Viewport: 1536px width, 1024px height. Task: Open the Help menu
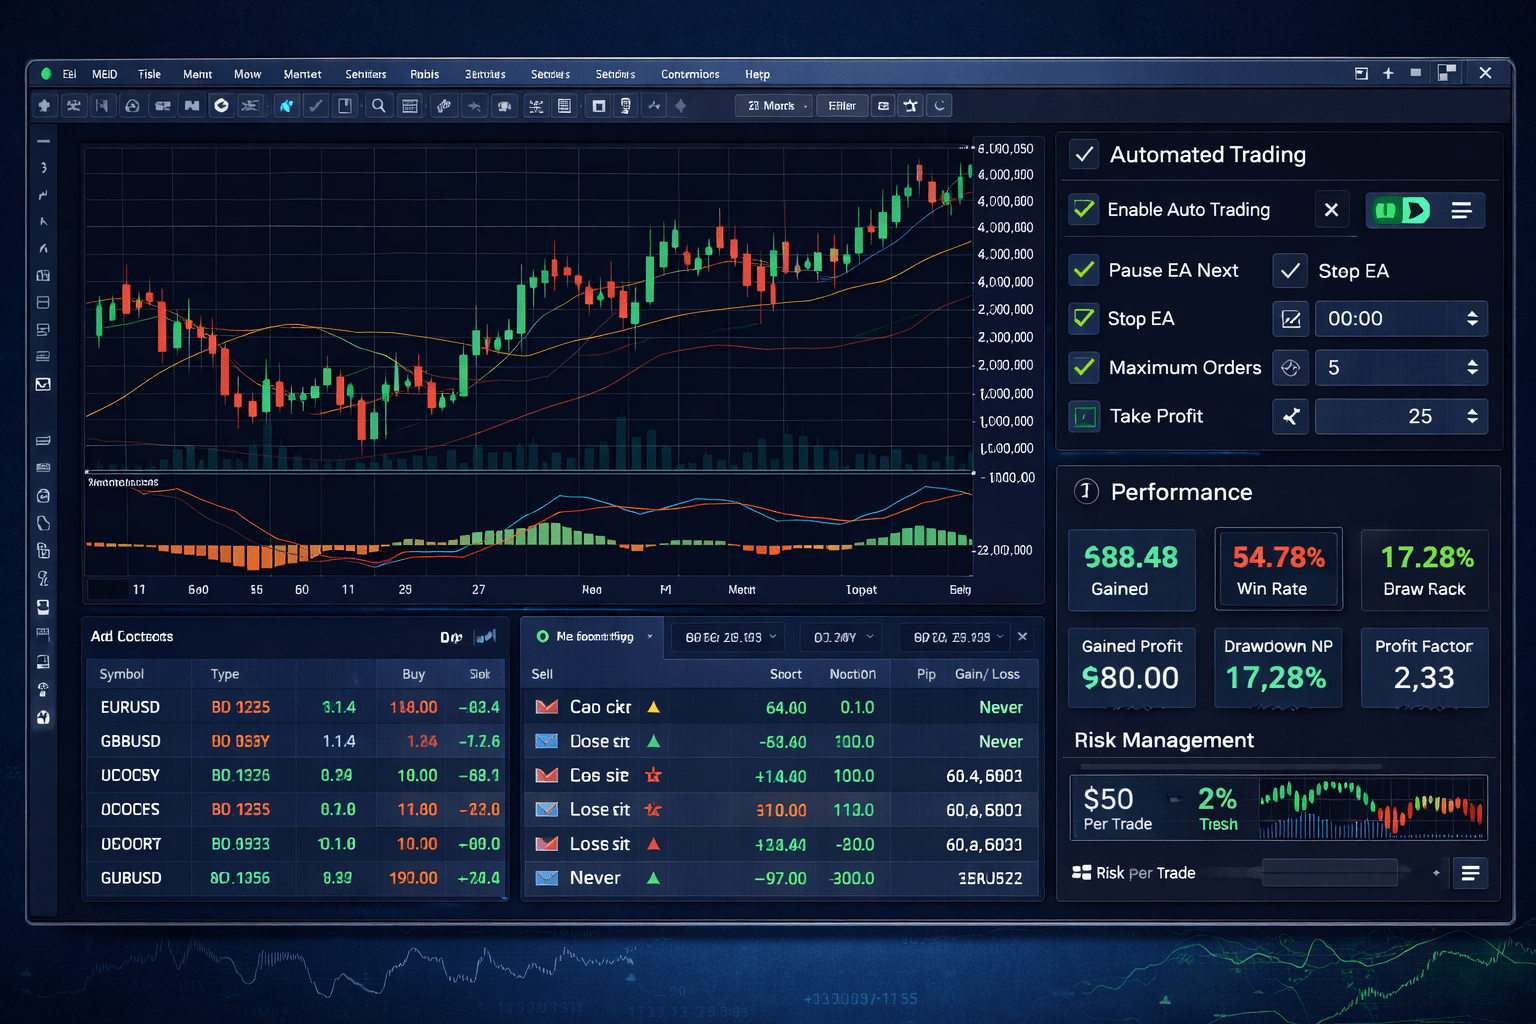pos(757,74)
